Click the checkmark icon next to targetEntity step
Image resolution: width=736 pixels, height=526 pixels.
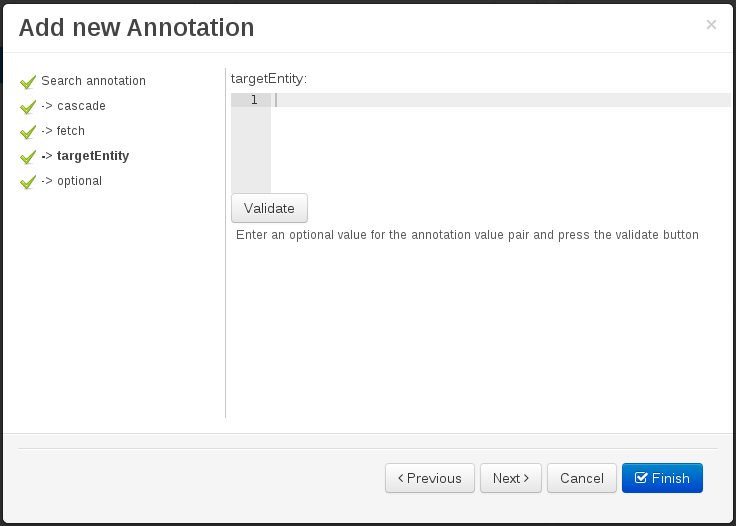click(28, 157)
